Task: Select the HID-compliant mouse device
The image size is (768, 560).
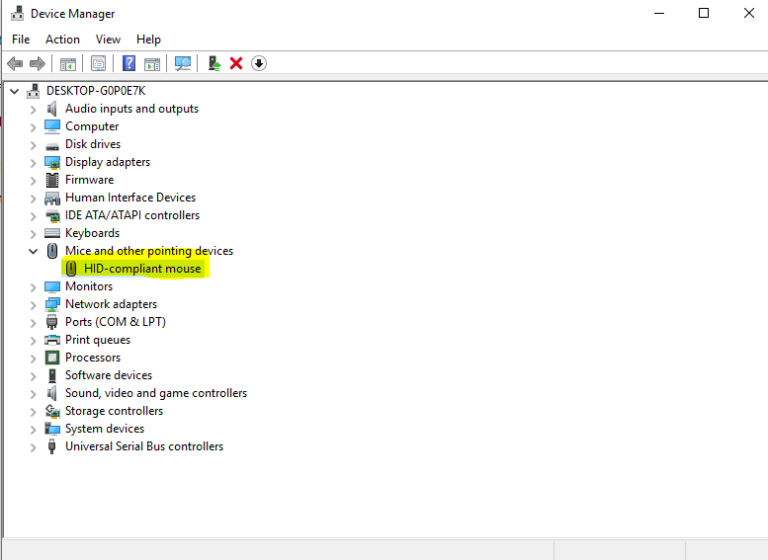Action: (142, 269)
